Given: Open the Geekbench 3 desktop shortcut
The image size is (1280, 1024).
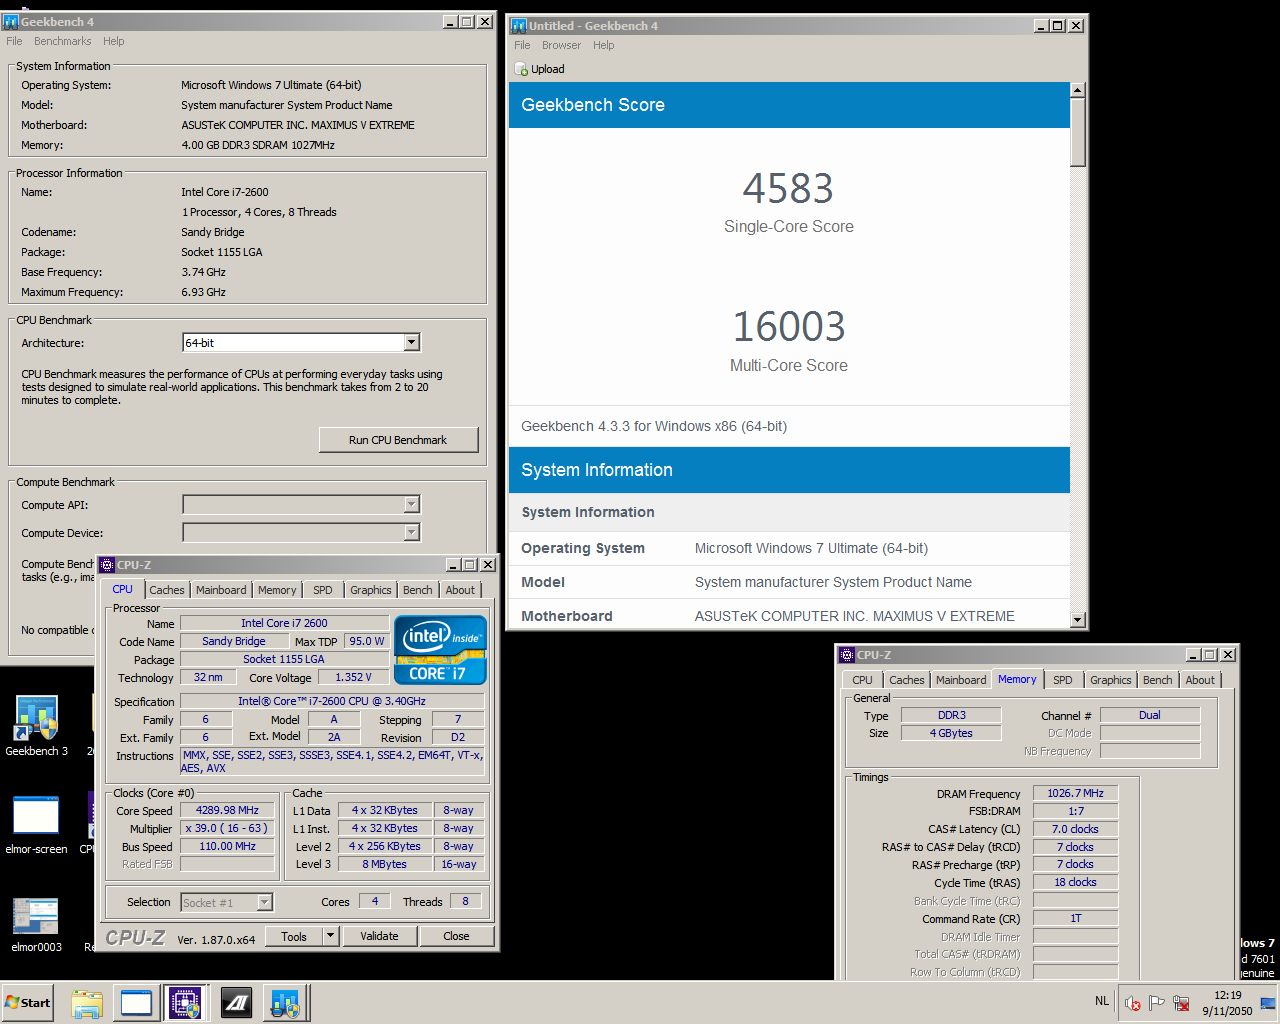Looking at the screenshot, I should pyautogui.click(x=36, y=724).
